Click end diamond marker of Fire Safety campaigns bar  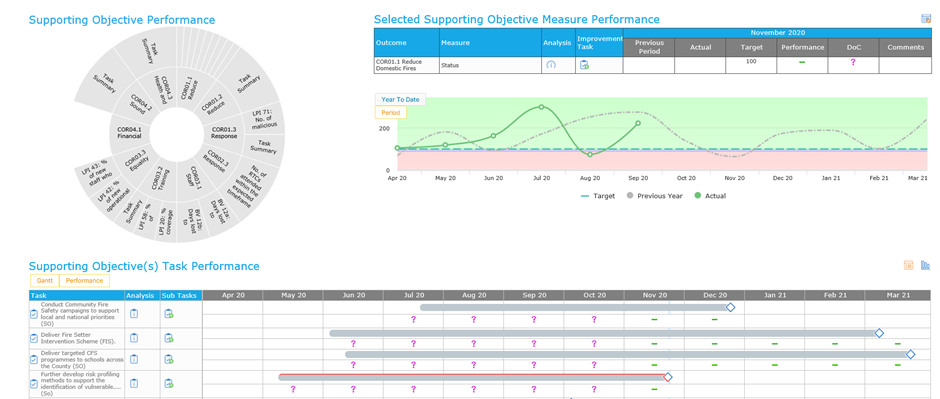pyautogui.click(x=730, y=307)
